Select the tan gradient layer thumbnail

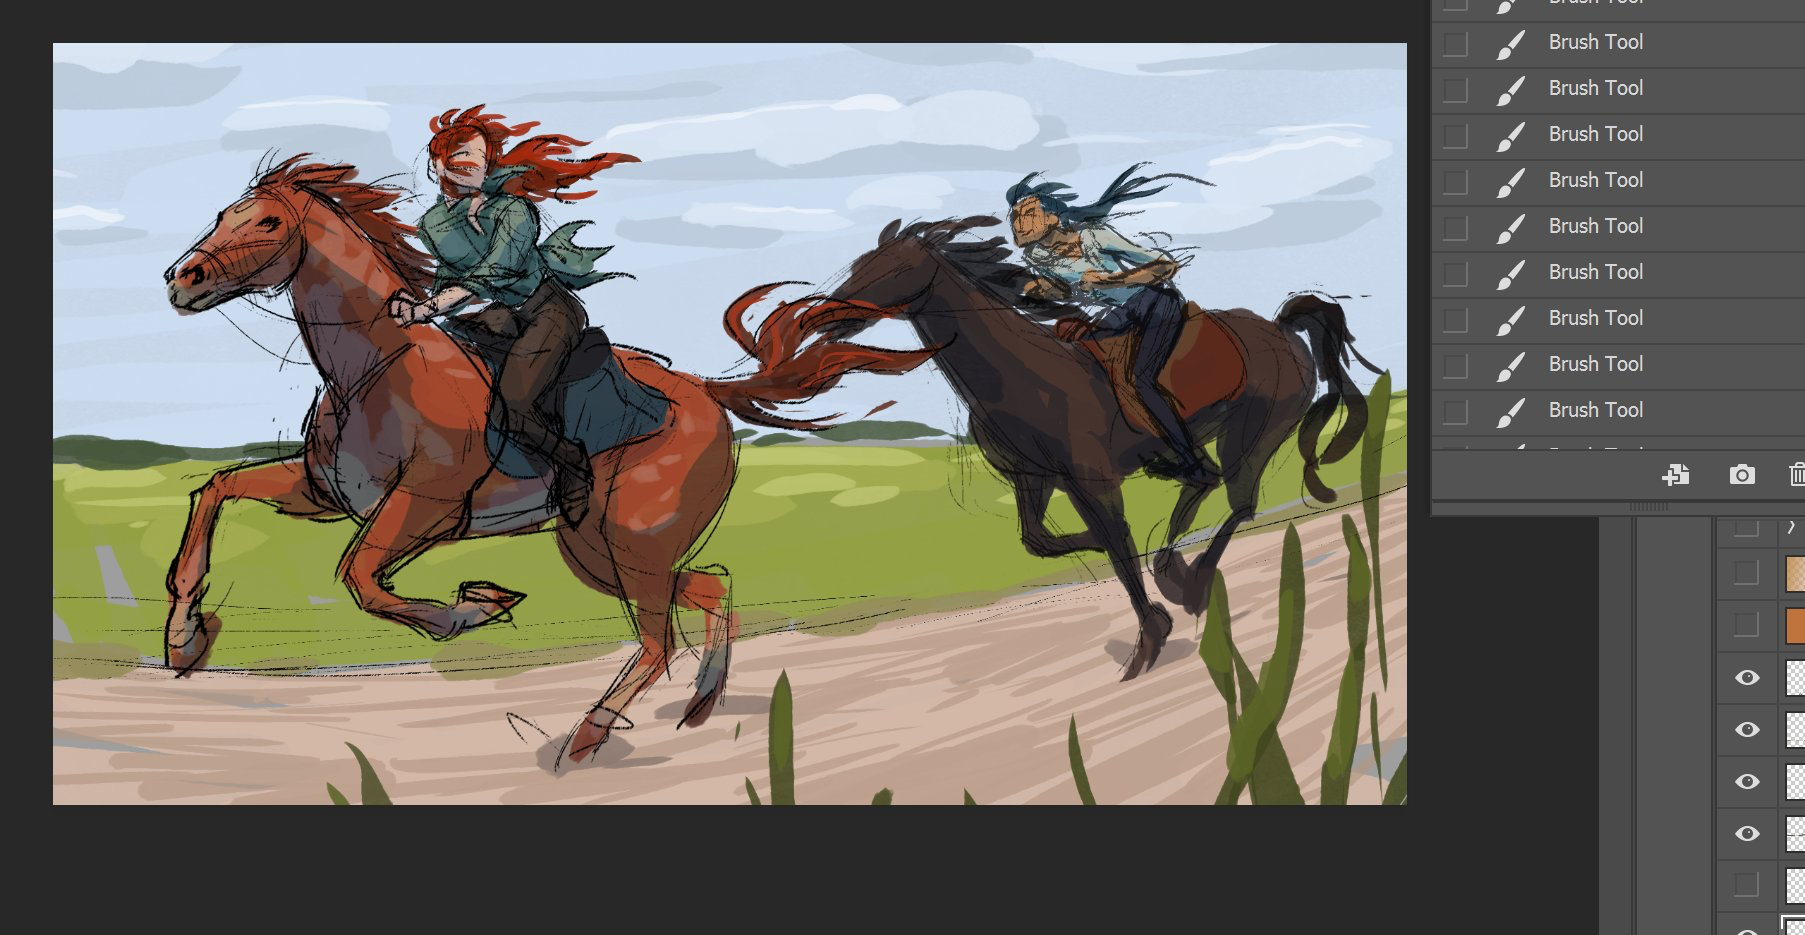pos(1795,573)
